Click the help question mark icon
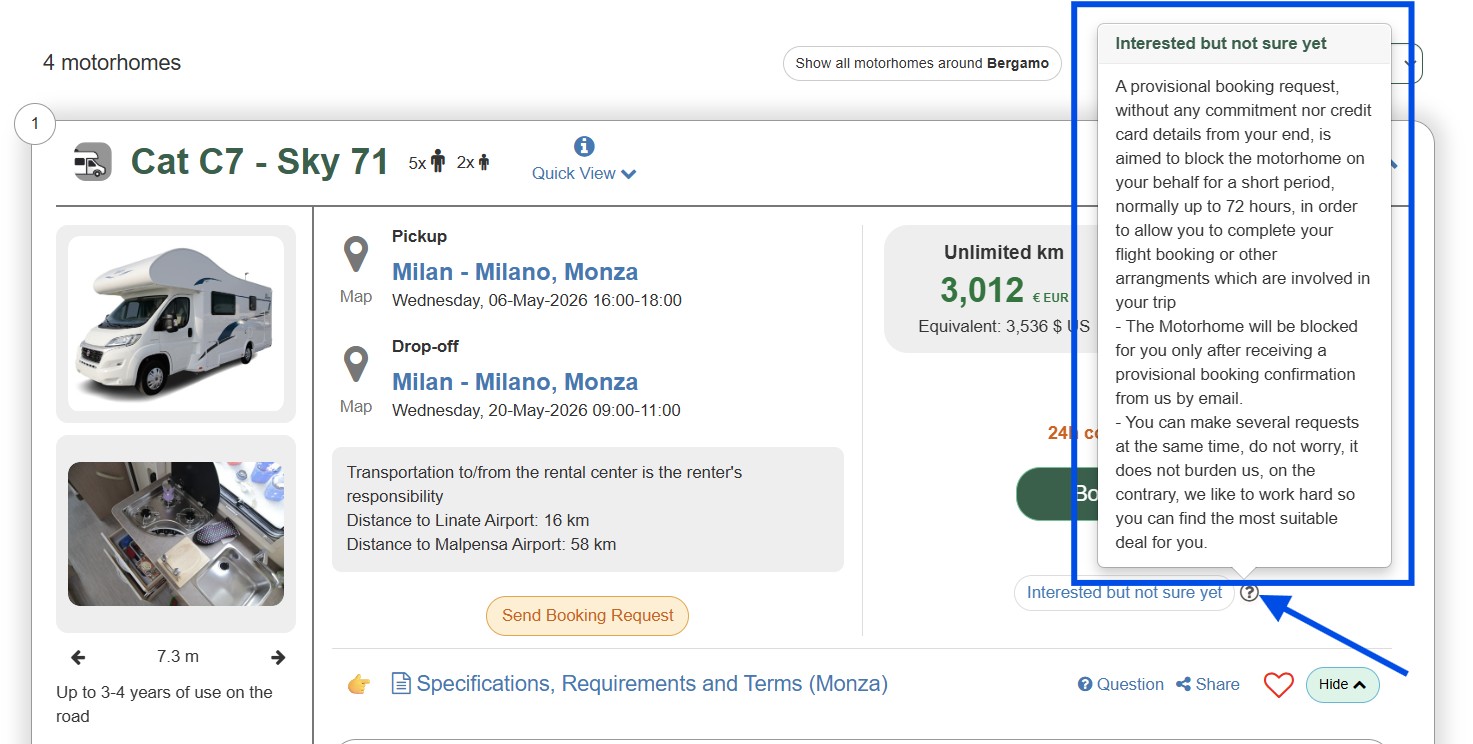 point(1249,592)
